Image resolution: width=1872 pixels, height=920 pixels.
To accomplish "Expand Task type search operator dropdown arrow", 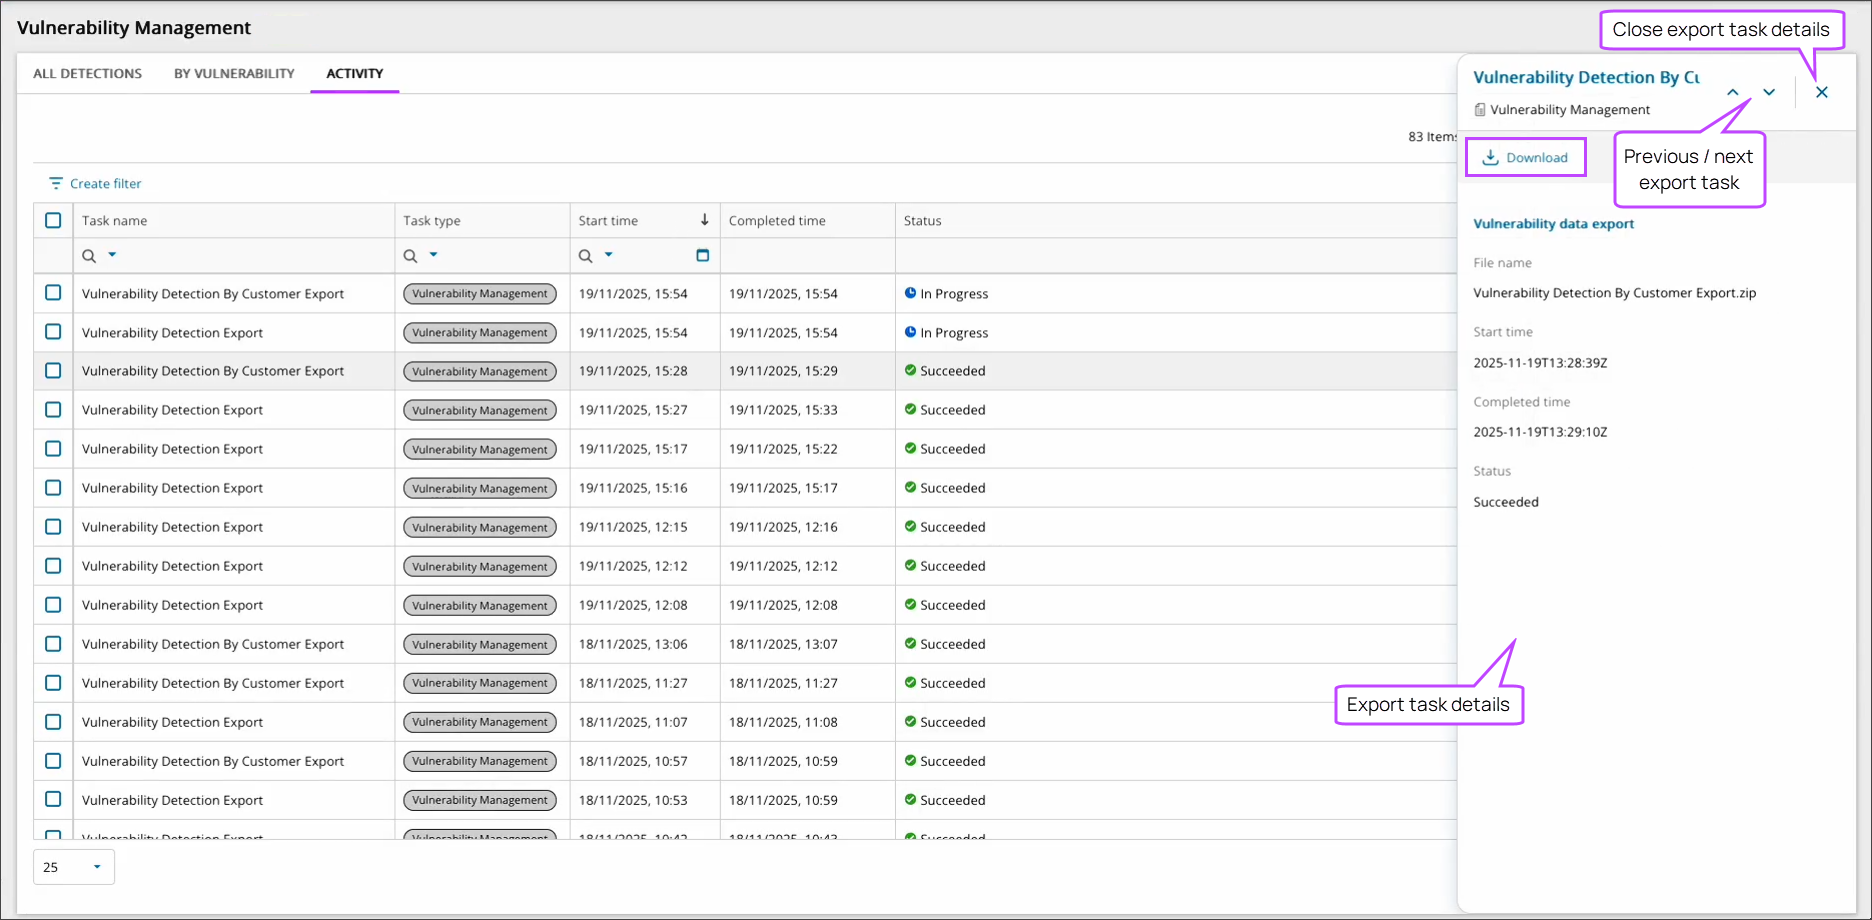I will click(x=433, y=255).
